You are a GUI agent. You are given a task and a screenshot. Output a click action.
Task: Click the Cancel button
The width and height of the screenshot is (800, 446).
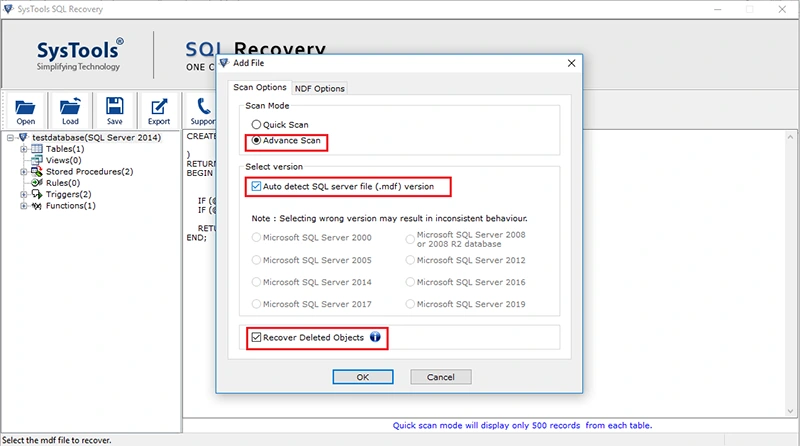tap(441, 377)
